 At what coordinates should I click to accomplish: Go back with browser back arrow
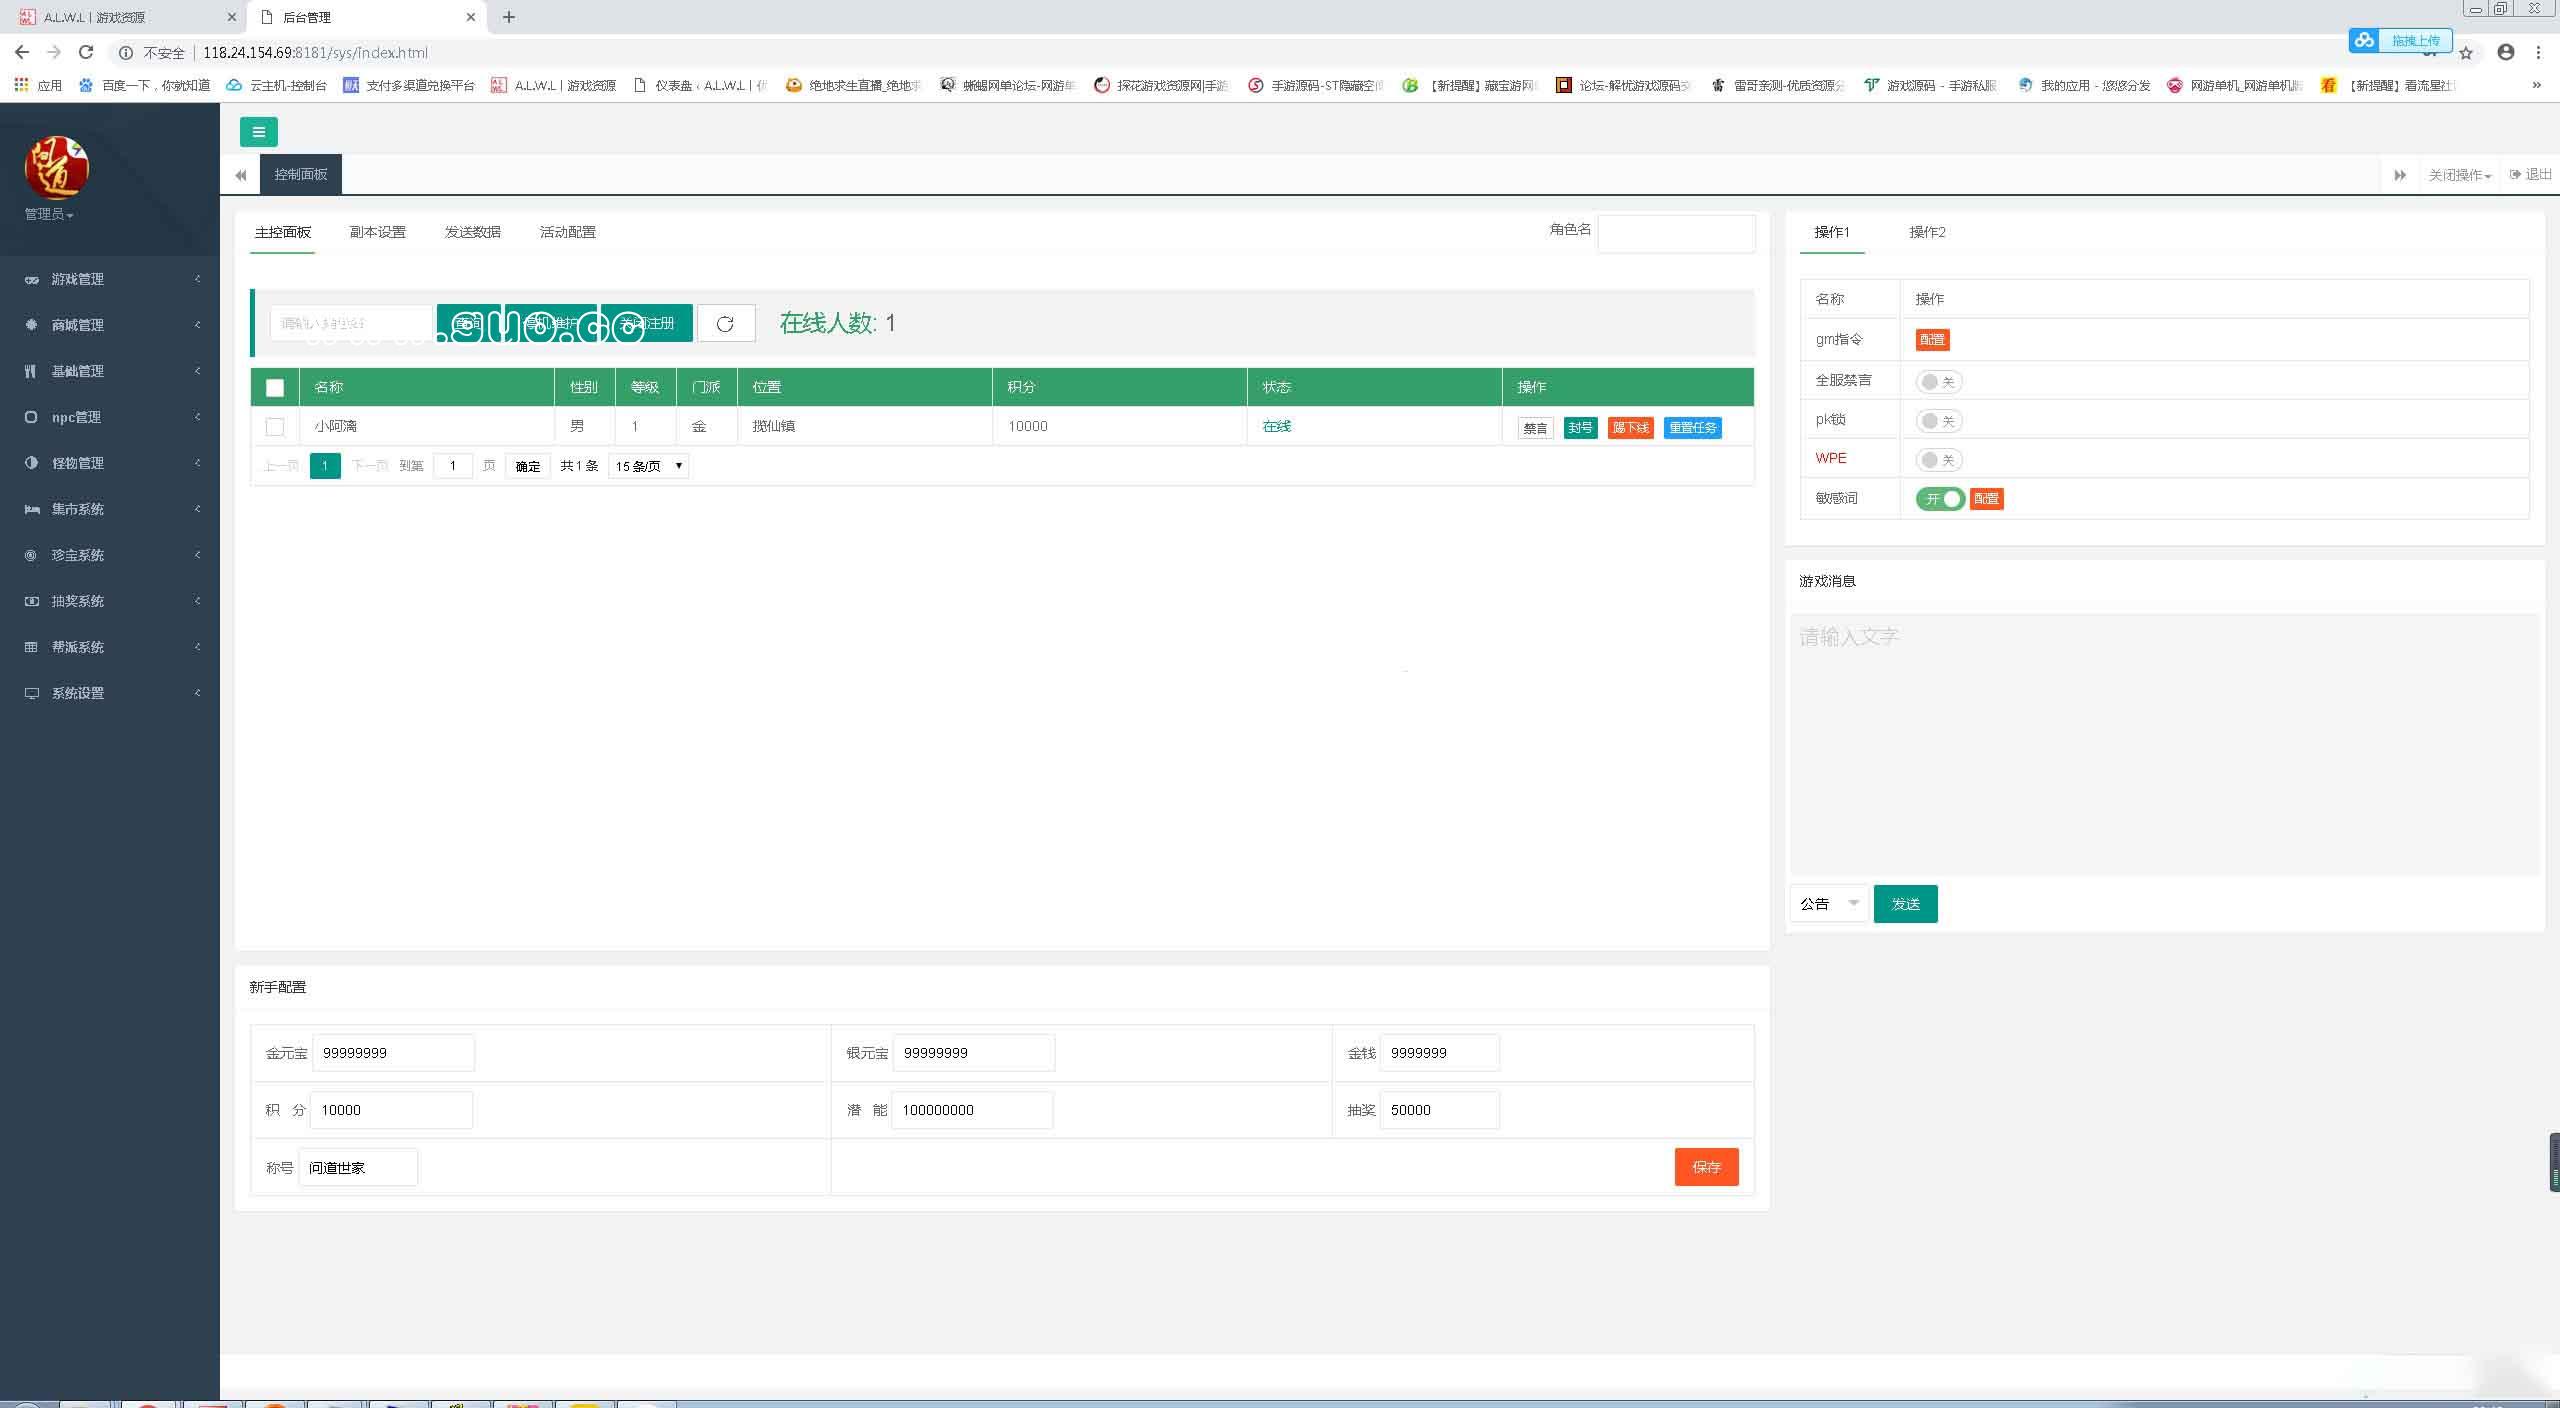pyautogui.click(x=22, y=52)
